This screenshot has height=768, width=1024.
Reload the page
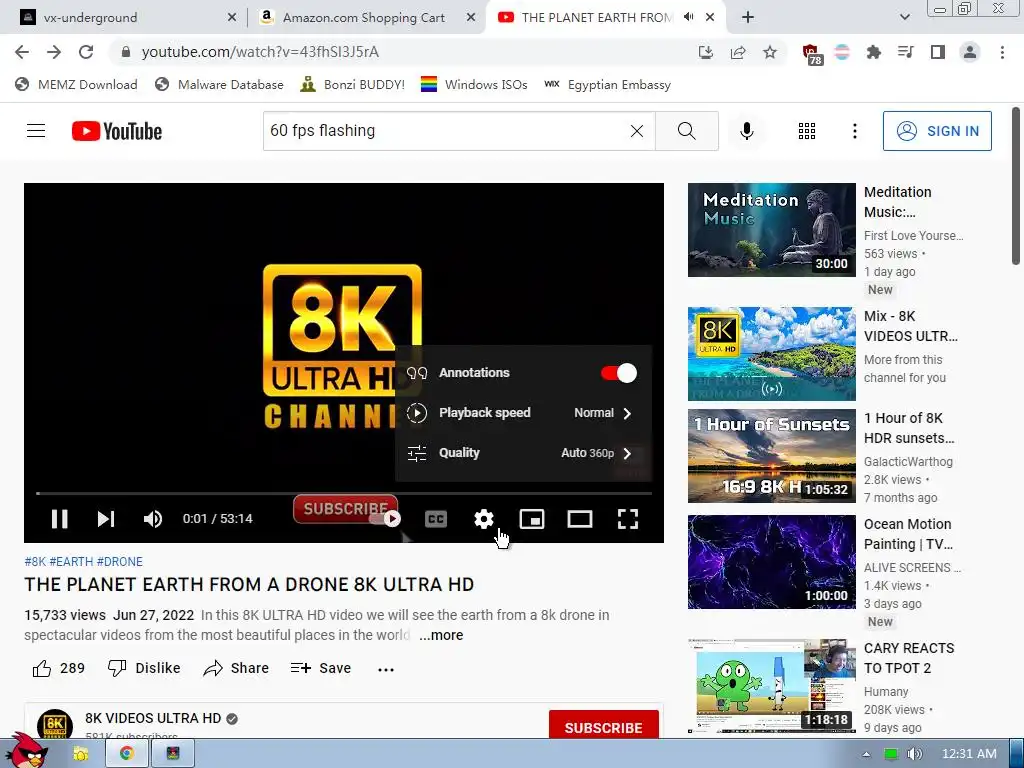(86, 52)
